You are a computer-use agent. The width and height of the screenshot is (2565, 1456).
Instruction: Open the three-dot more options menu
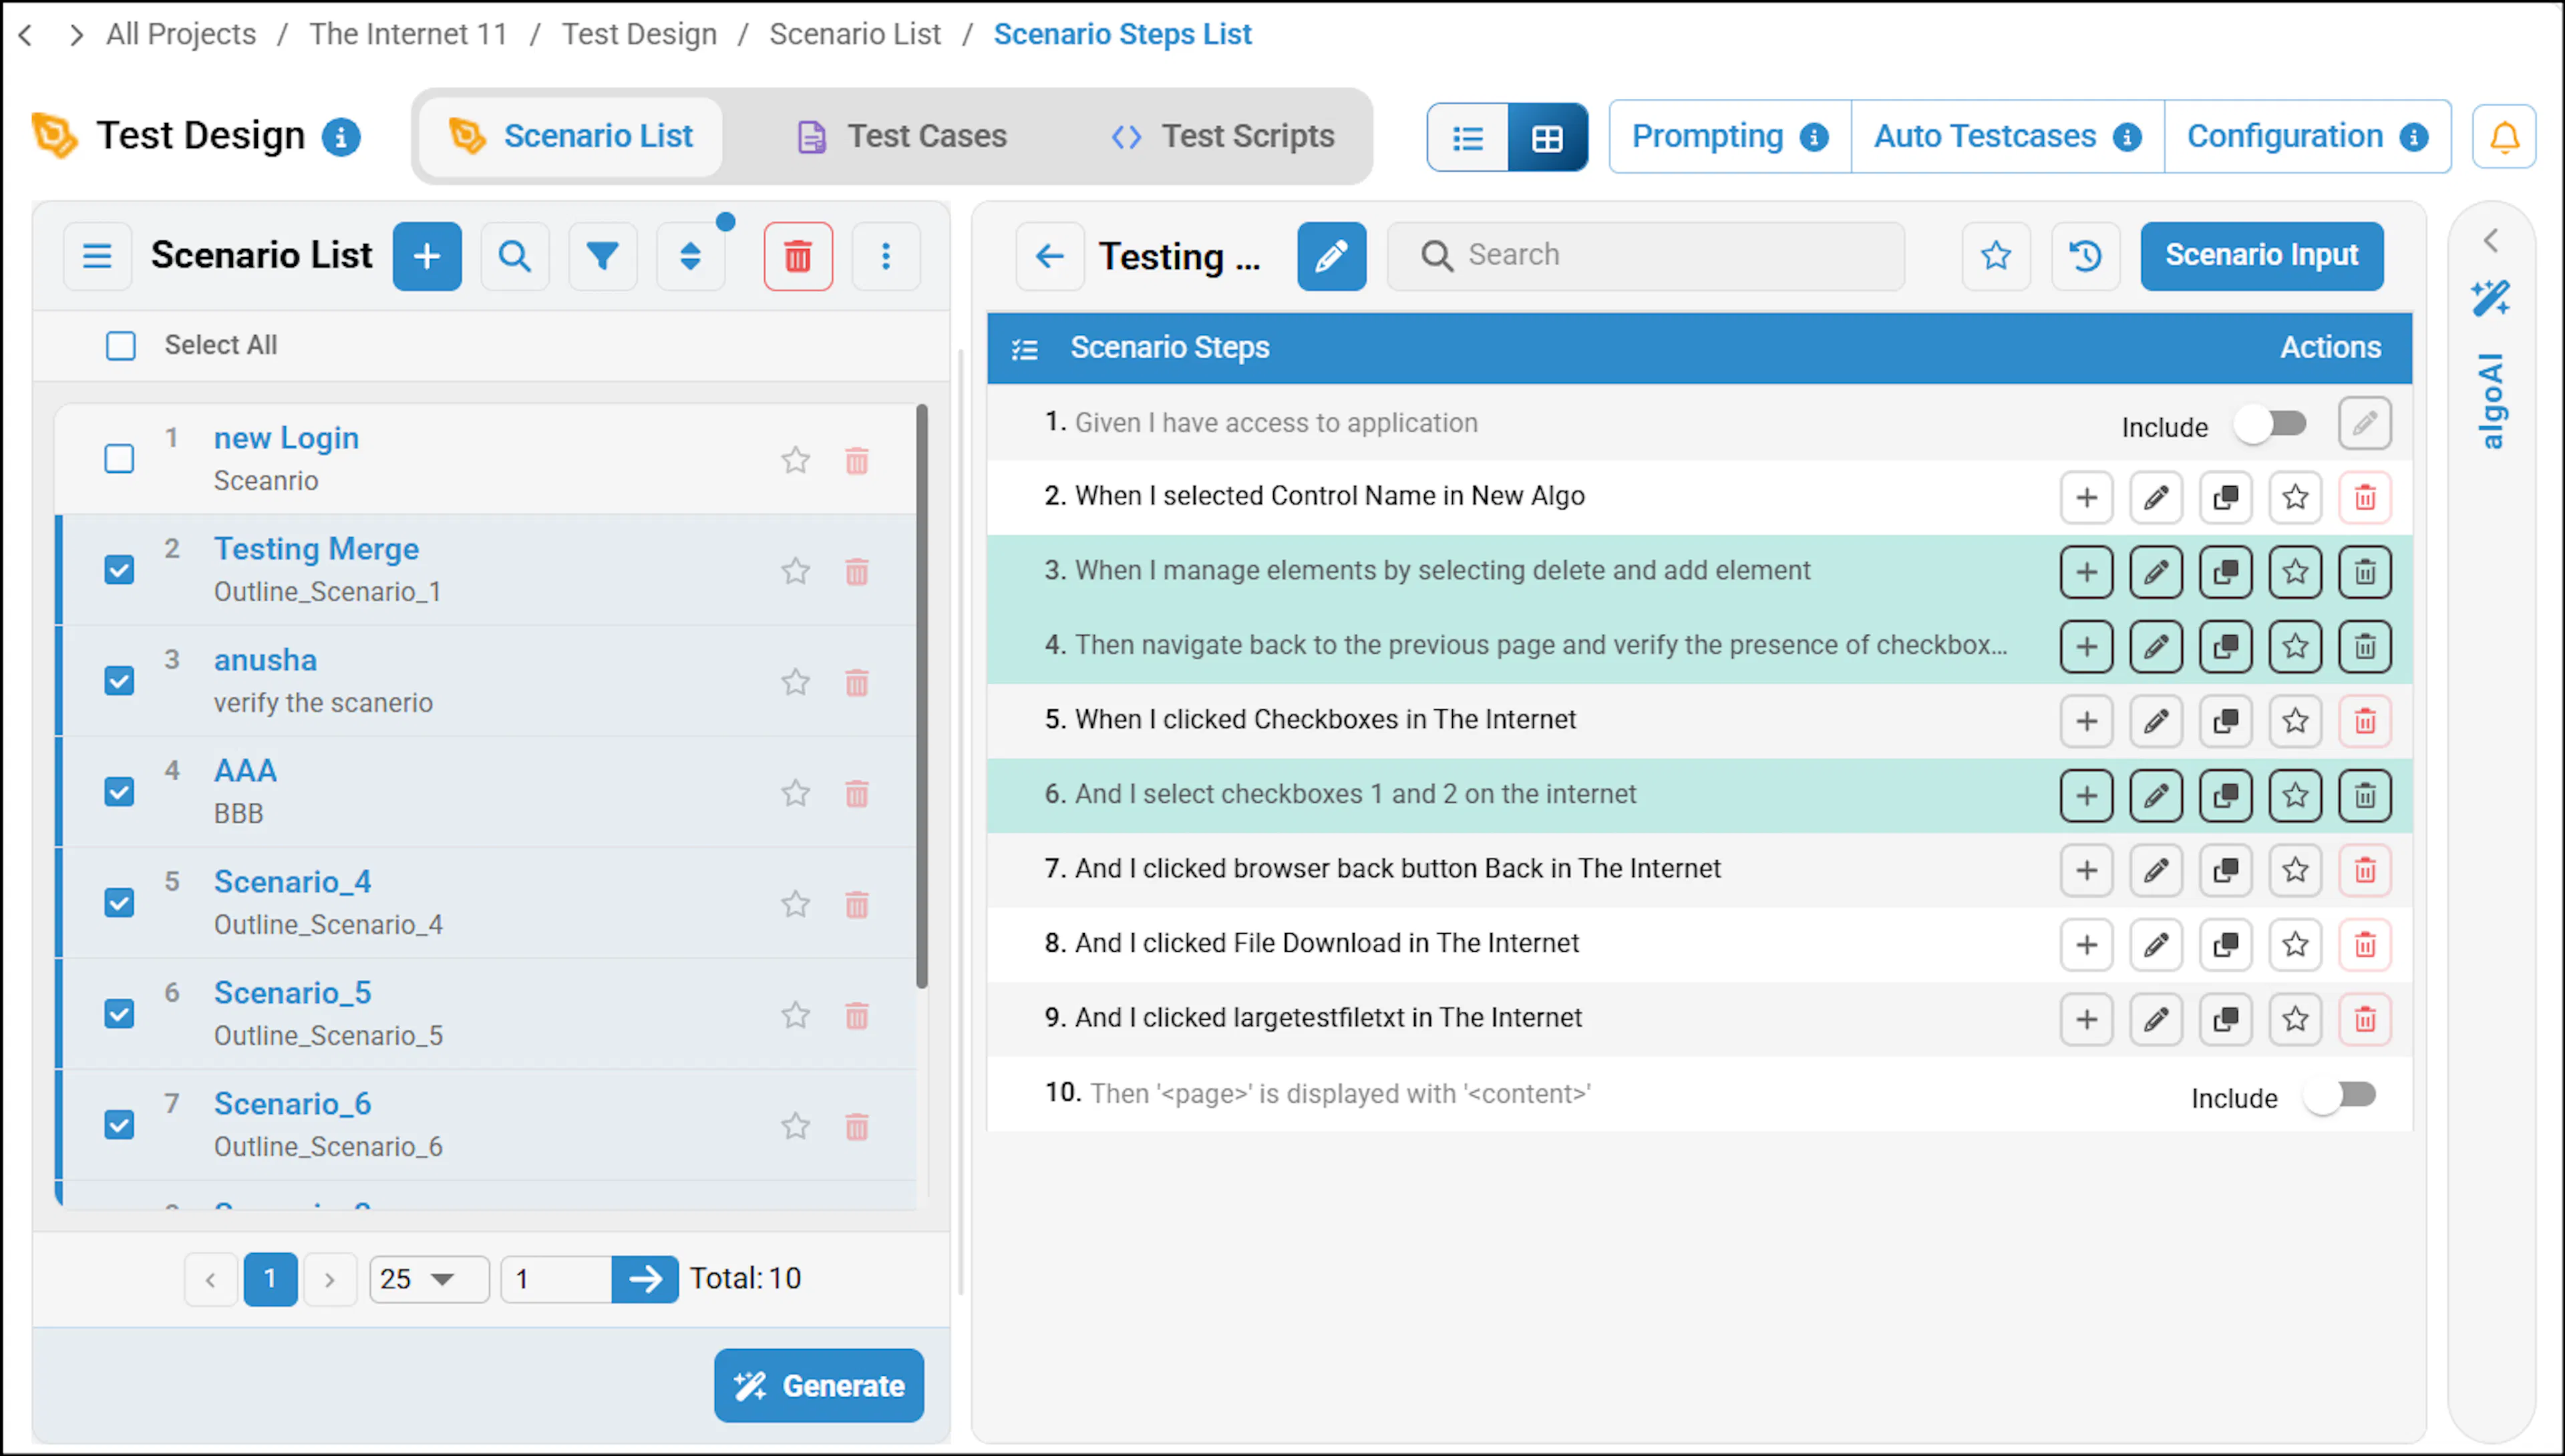[885, 256]
